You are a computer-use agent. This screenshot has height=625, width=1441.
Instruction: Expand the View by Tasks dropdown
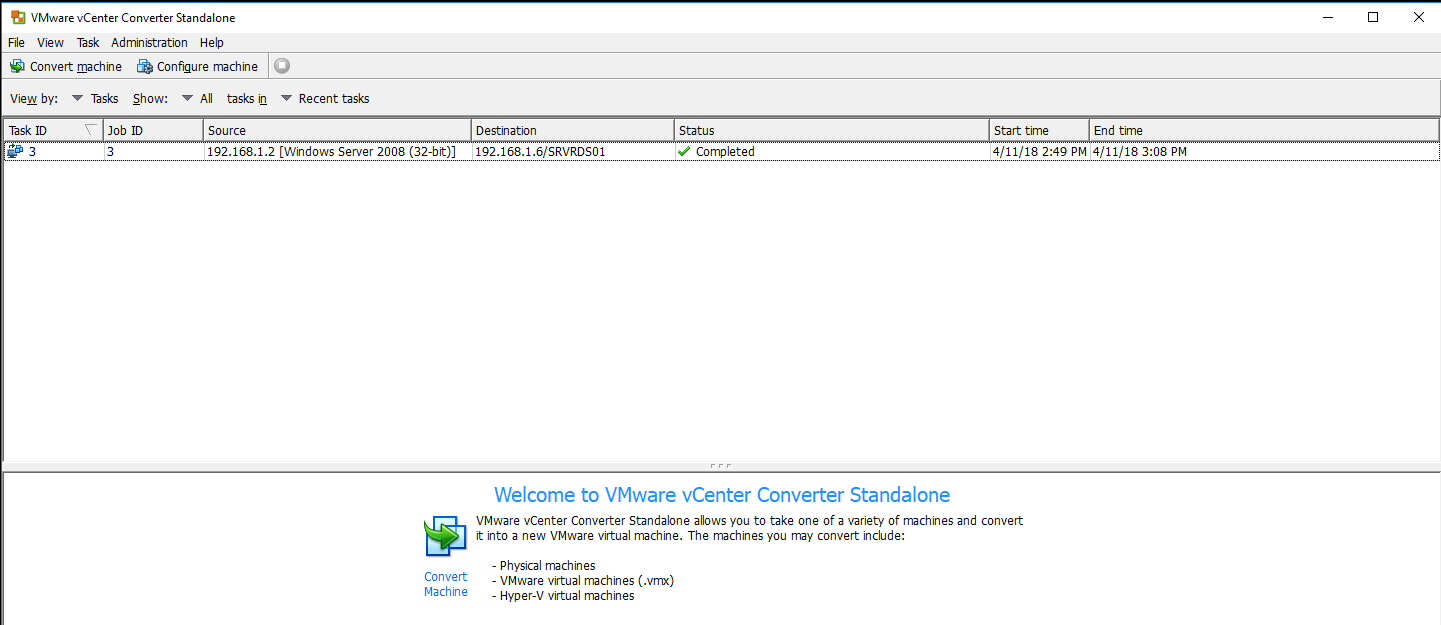tap(95, 98)
